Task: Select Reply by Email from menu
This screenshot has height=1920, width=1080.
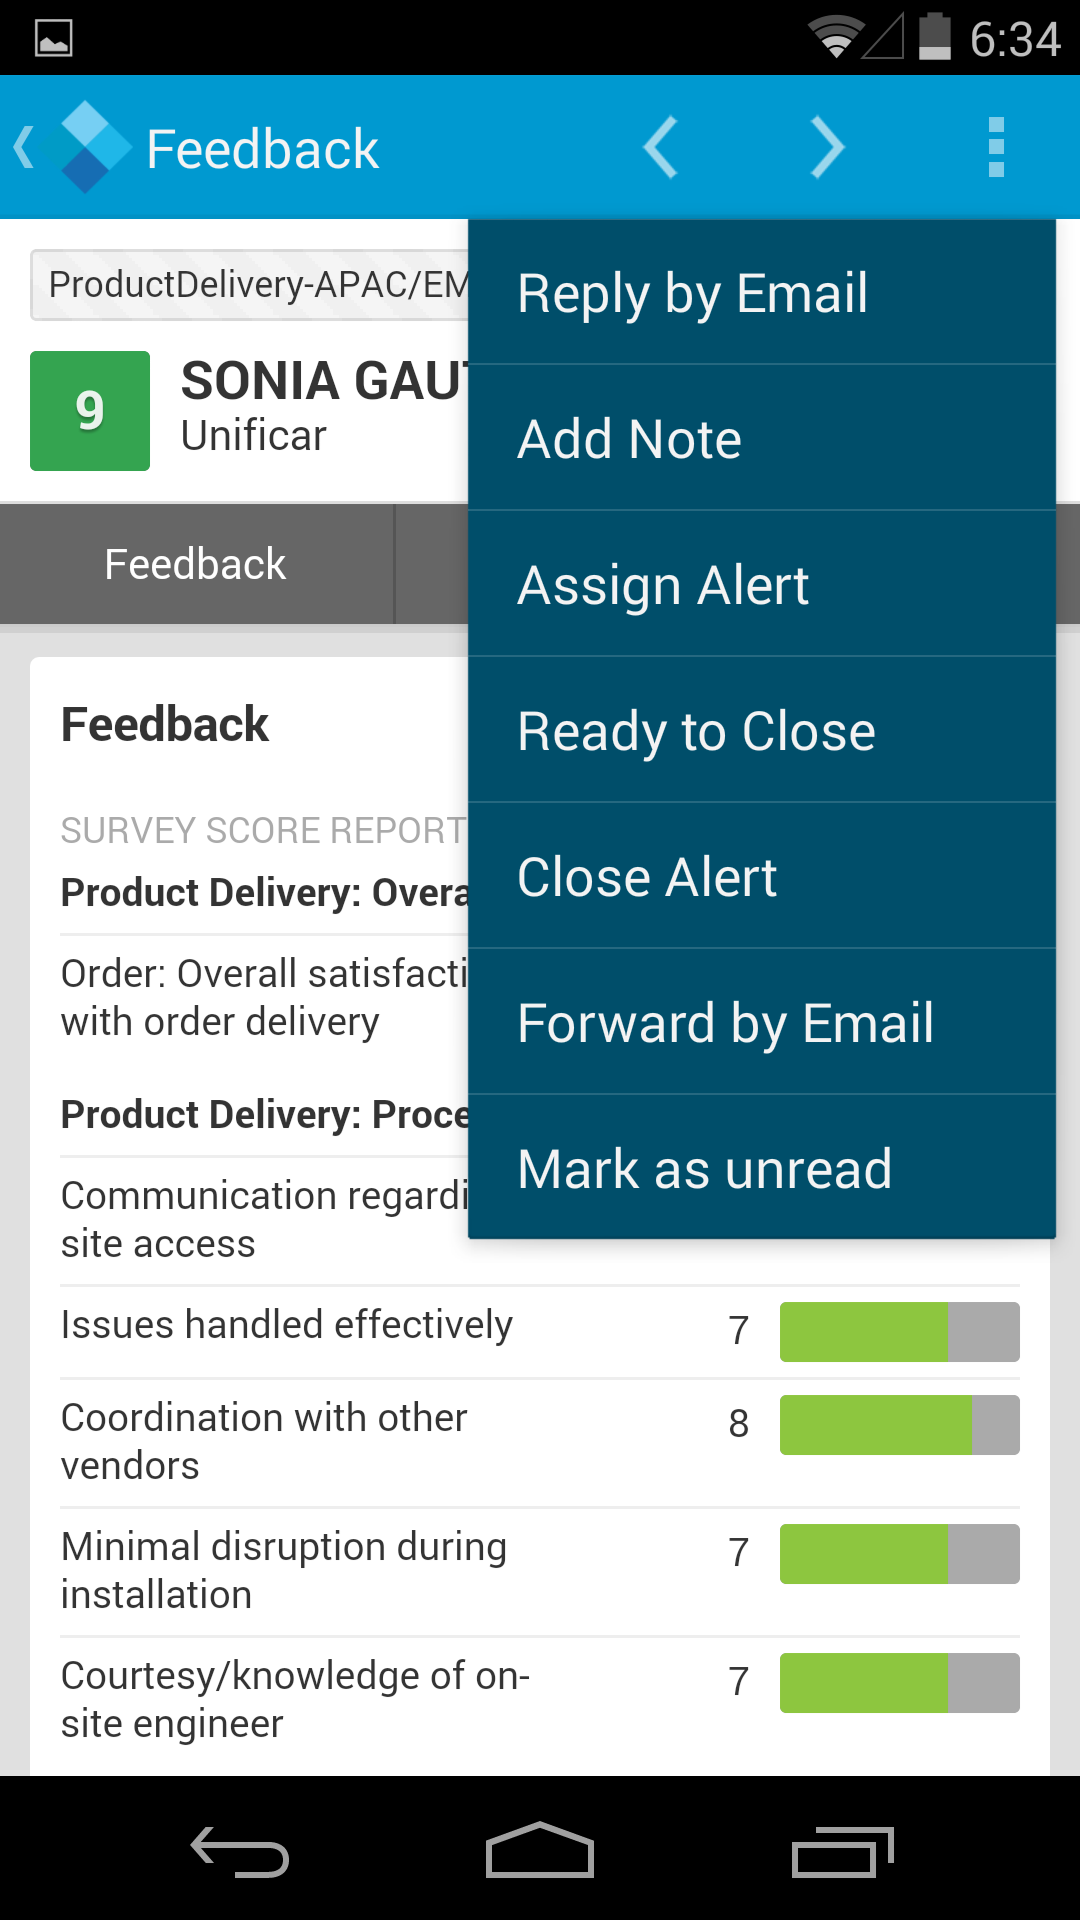Action: click(761, 293)
